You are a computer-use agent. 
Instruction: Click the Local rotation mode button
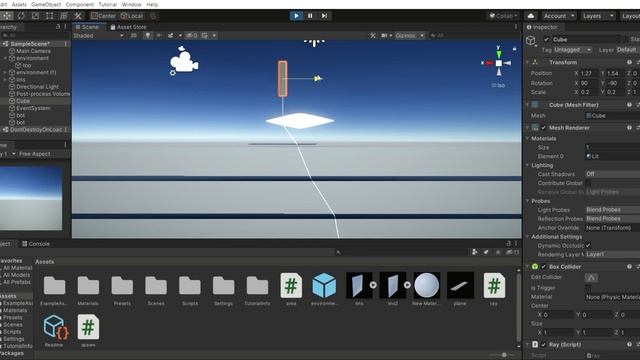click(x=132, y=16)
